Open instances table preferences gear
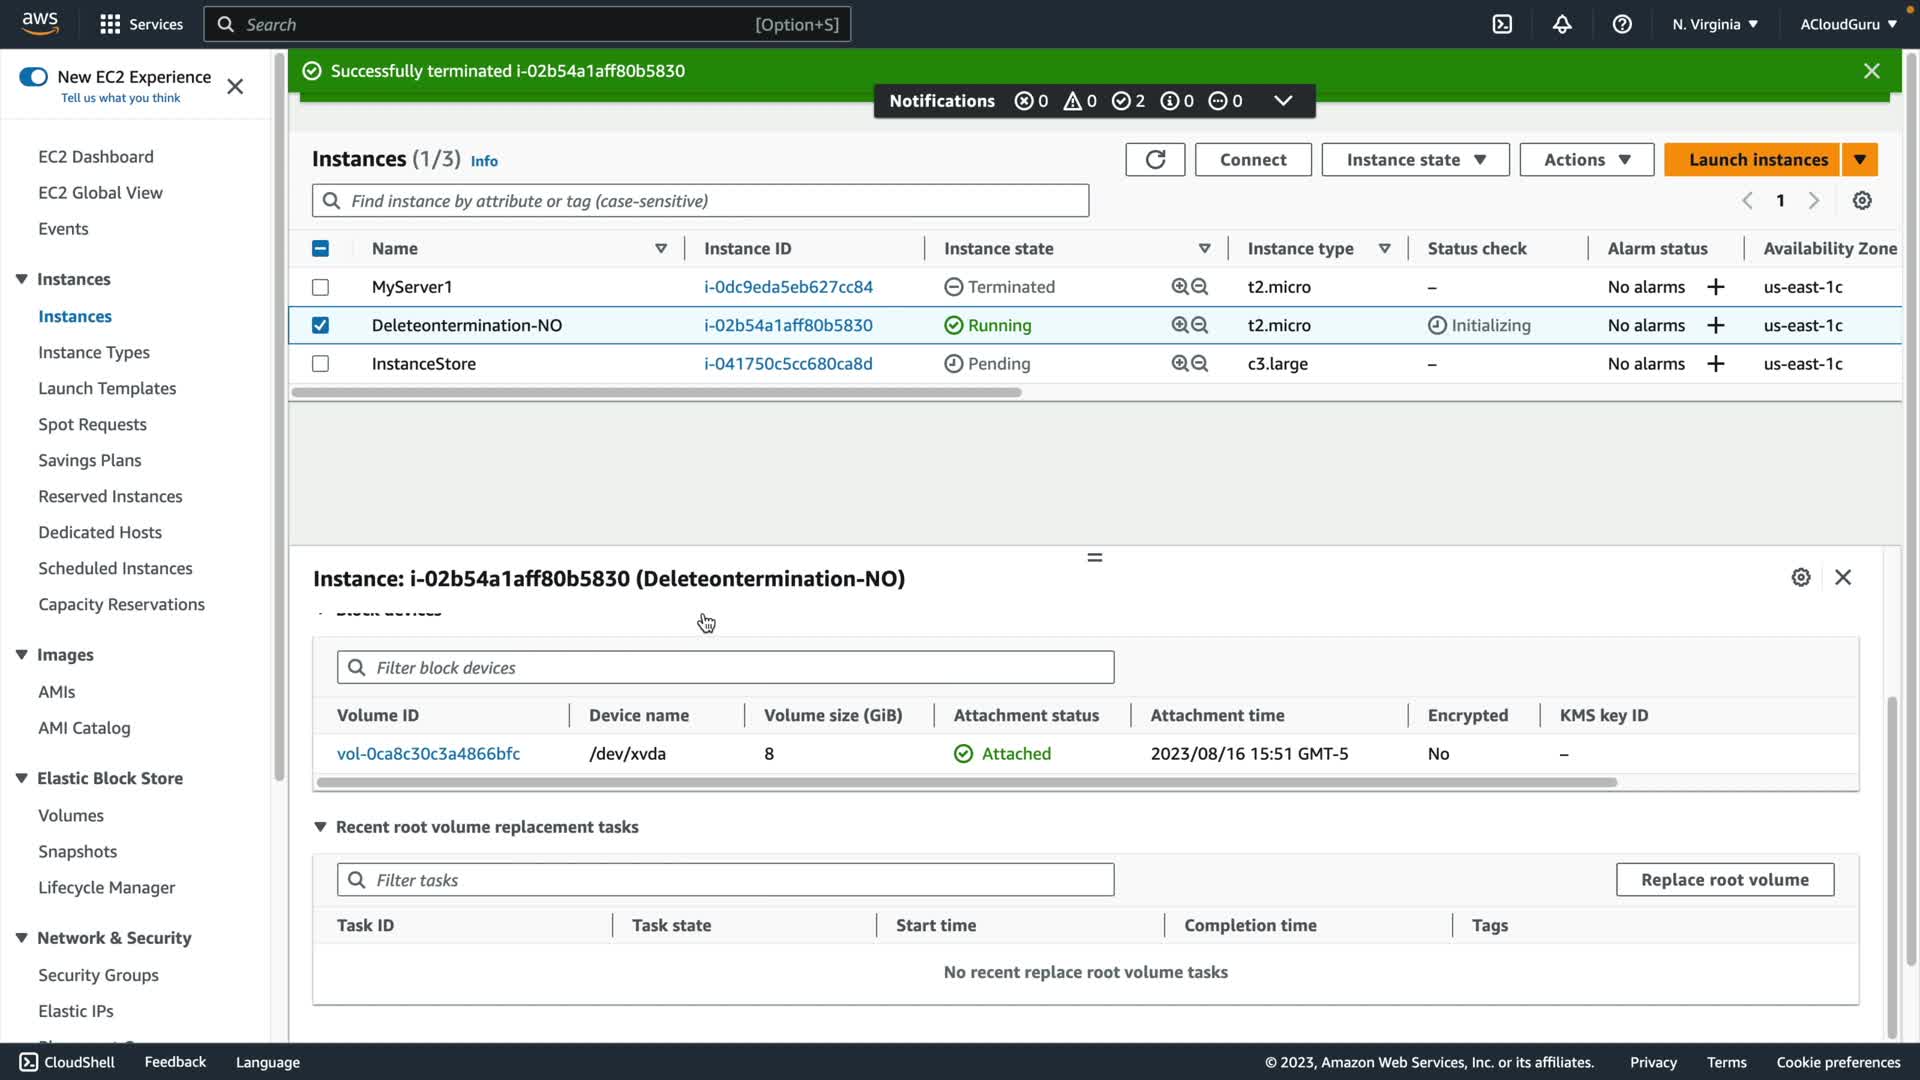1920x1080 pixels. [x=1862, y=201]
